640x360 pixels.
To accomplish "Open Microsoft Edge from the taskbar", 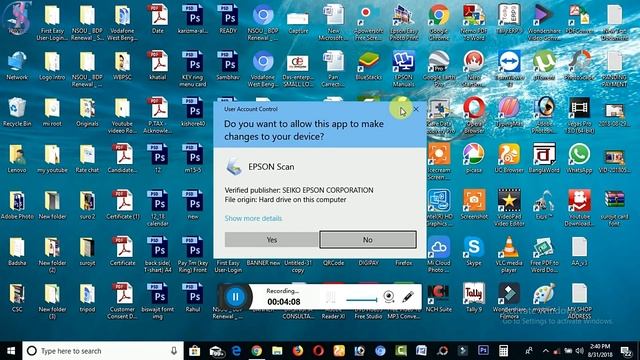I will click(x=236, y=351).
